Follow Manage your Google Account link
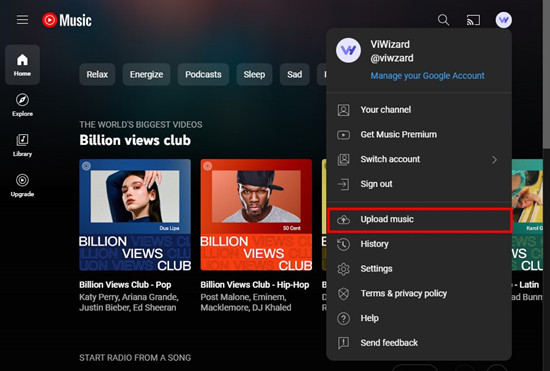 click(x=427, y=76)
